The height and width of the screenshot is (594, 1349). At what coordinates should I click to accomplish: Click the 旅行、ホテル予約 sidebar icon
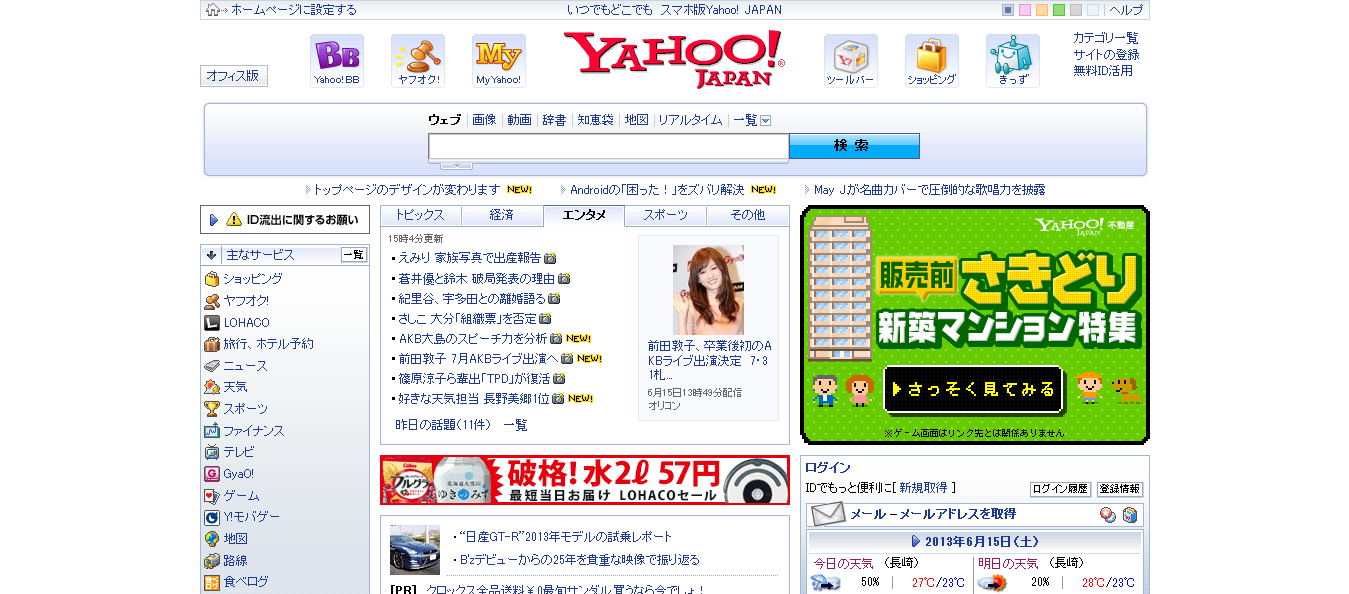212,344
